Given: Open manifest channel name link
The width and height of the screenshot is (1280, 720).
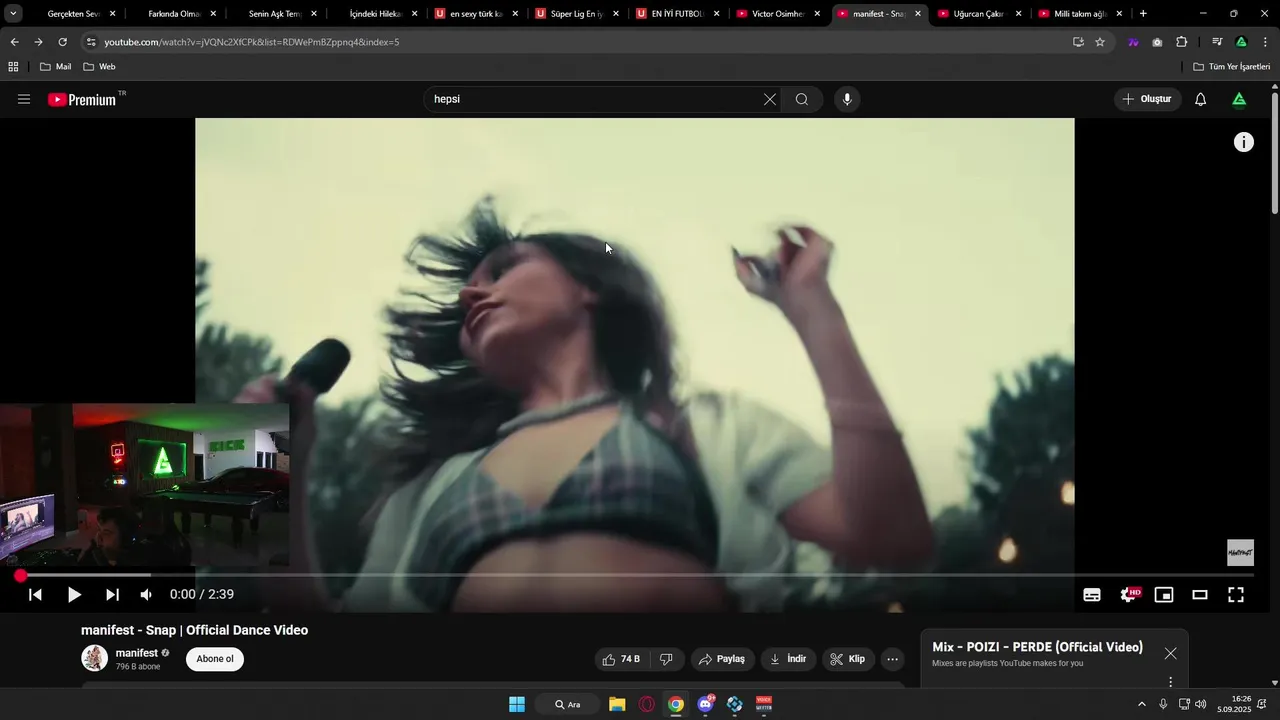Looking at the screenshot, I should coord(137,653).
